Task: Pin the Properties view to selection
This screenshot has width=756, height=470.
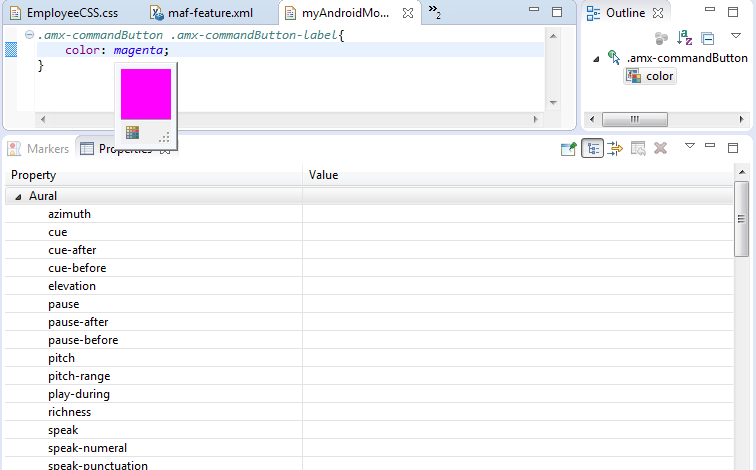Action: pyautogui.click(x=569, y=148)
